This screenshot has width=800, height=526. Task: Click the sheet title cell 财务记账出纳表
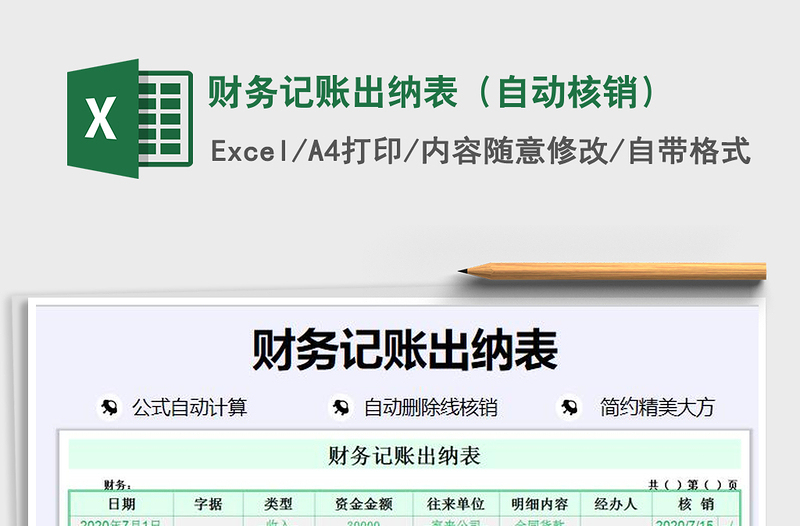click(405, 455)
